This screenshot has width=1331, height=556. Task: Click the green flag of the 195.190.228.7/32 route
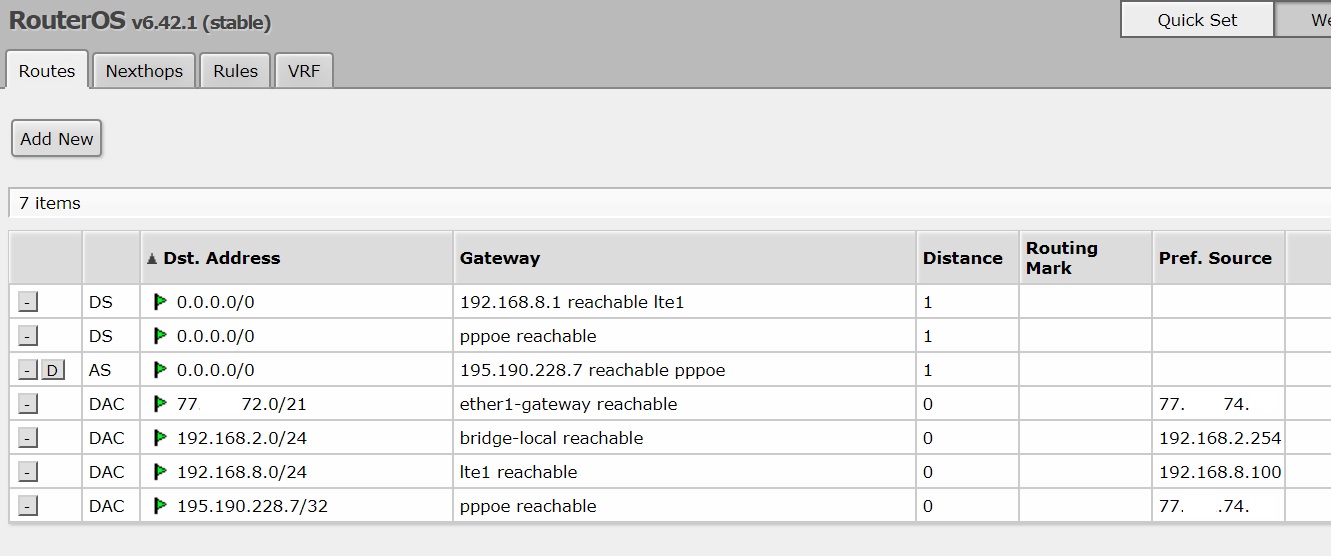pyautogui.click(x=160, y=506)
